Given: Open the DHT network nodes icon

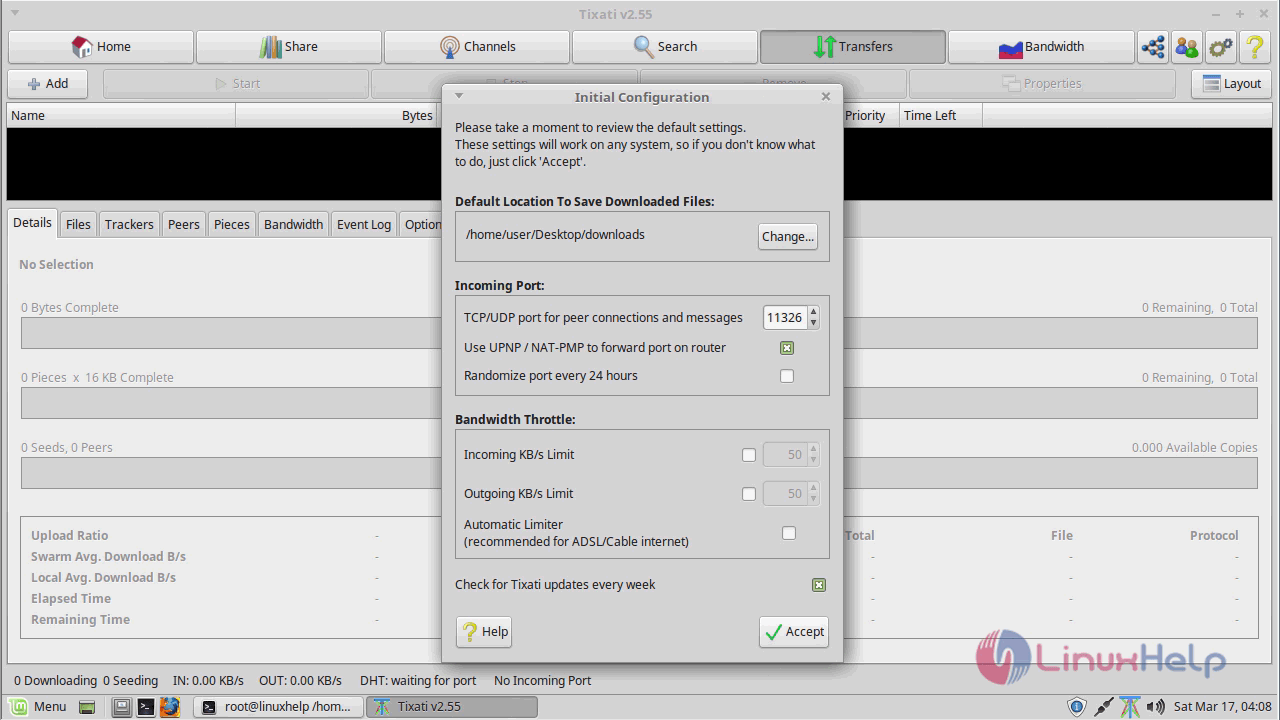Looking at the screenshot, I should [1153, 47].
